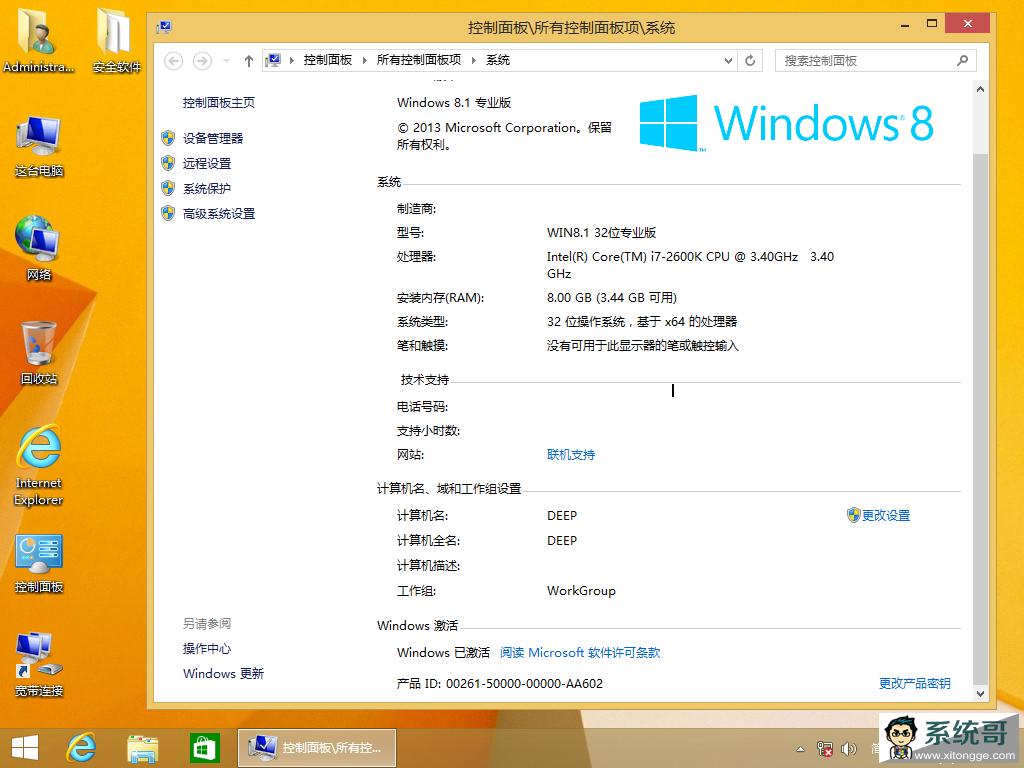Viewport: 1024px width, 768px height.
Task: Click the 笔和触摸 value "没有可用于此显示器的笔或触控输入"
Action: pyautogui.click(x=643, y=345)
